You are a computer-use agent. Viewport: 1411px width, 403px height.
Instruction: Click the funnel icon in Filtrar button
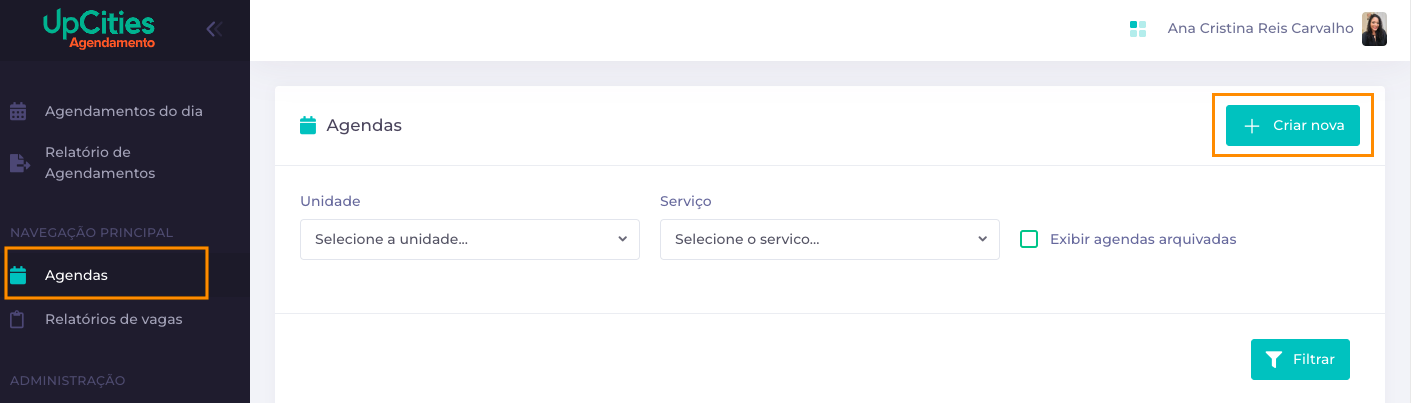pos(1273,359)
